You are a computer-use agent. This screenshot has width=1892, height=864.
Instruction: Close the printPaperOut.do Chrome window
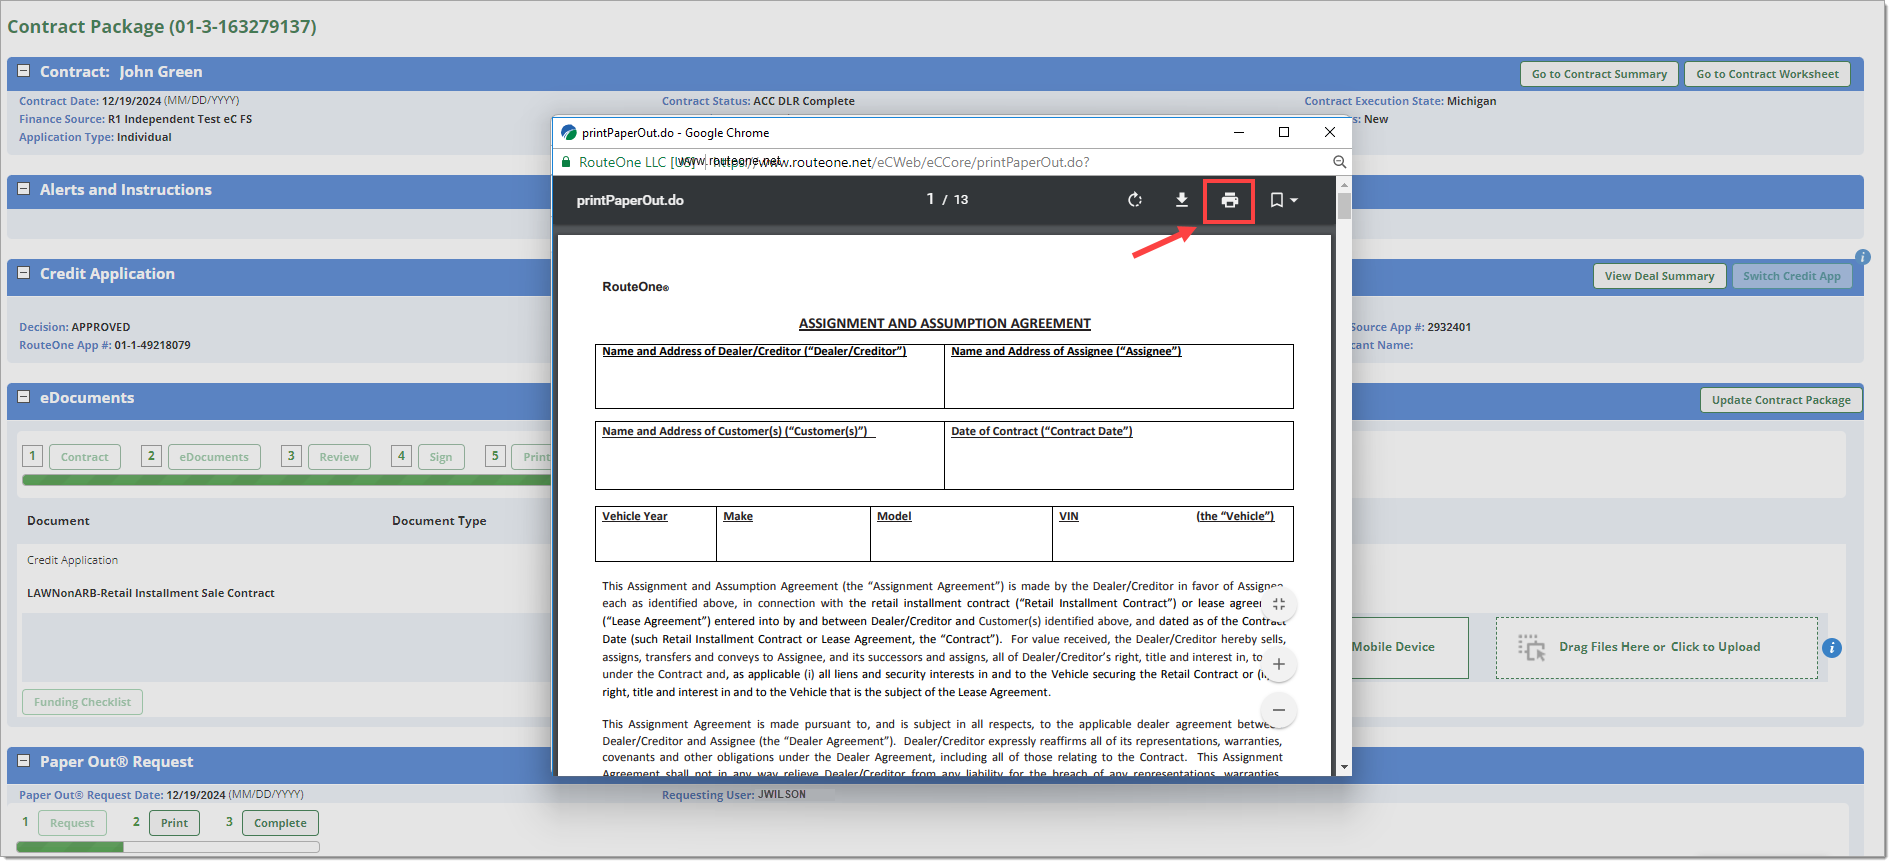(x=1329, y=132)
